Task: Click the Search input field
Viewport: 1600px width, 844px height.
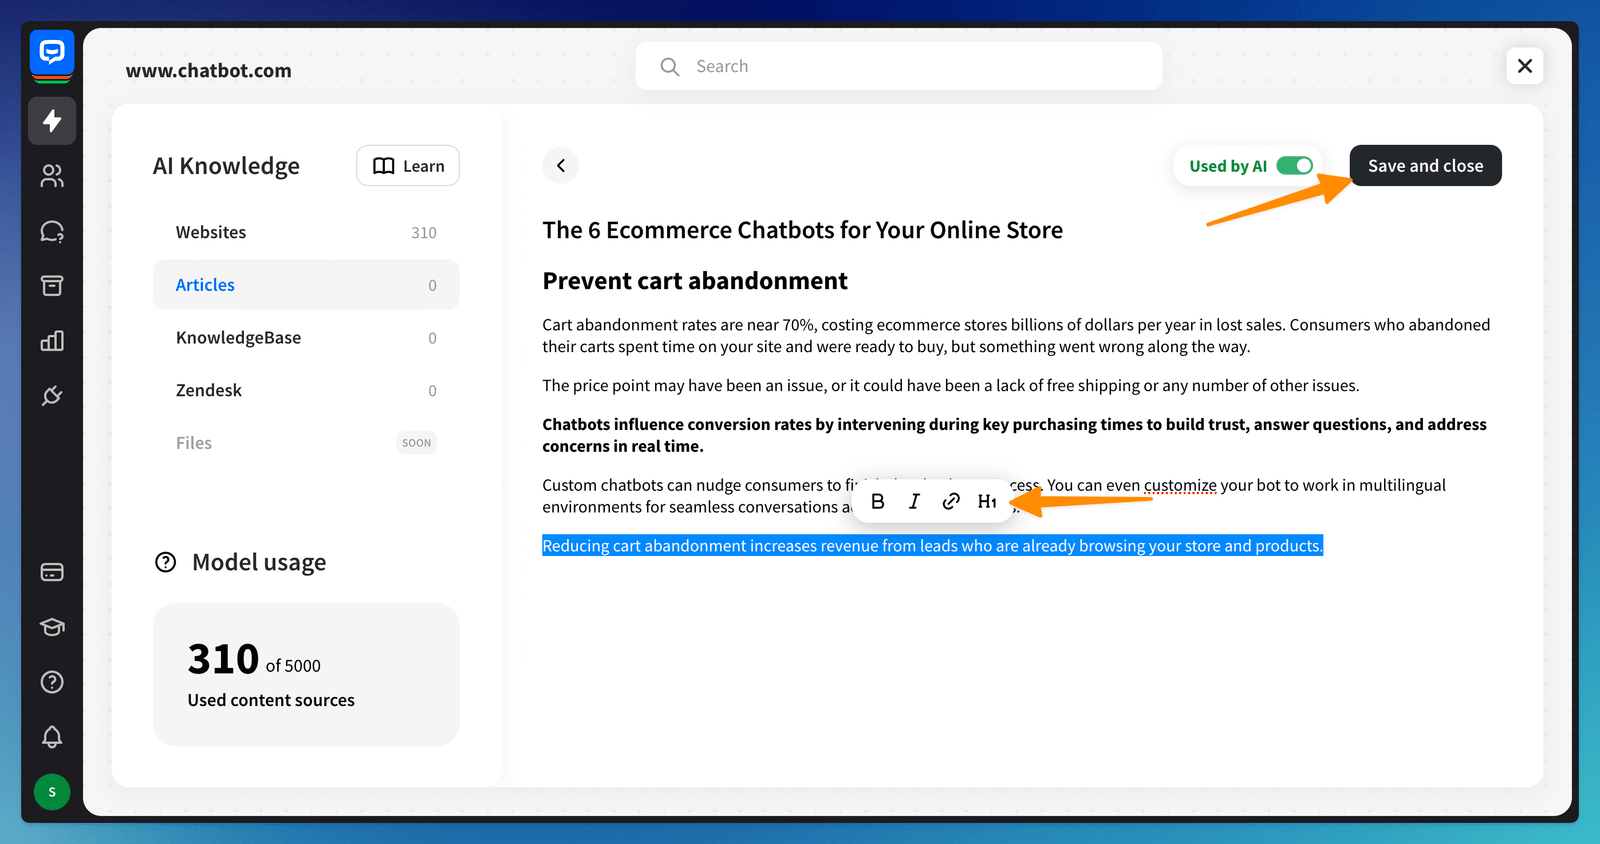Action: point(898,66)
